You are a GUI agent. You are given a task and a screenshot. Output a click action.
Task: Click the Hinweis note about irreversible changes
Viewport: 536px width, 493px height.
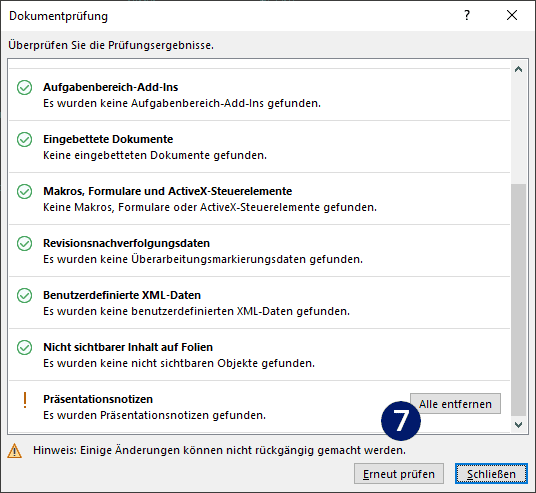tap(219, 450)
